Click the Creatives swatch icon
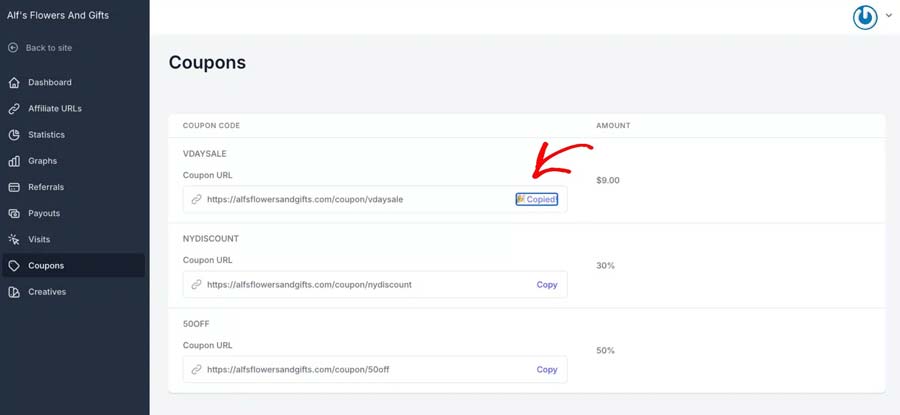The image size is (900, 415). (x=14, y=292)
